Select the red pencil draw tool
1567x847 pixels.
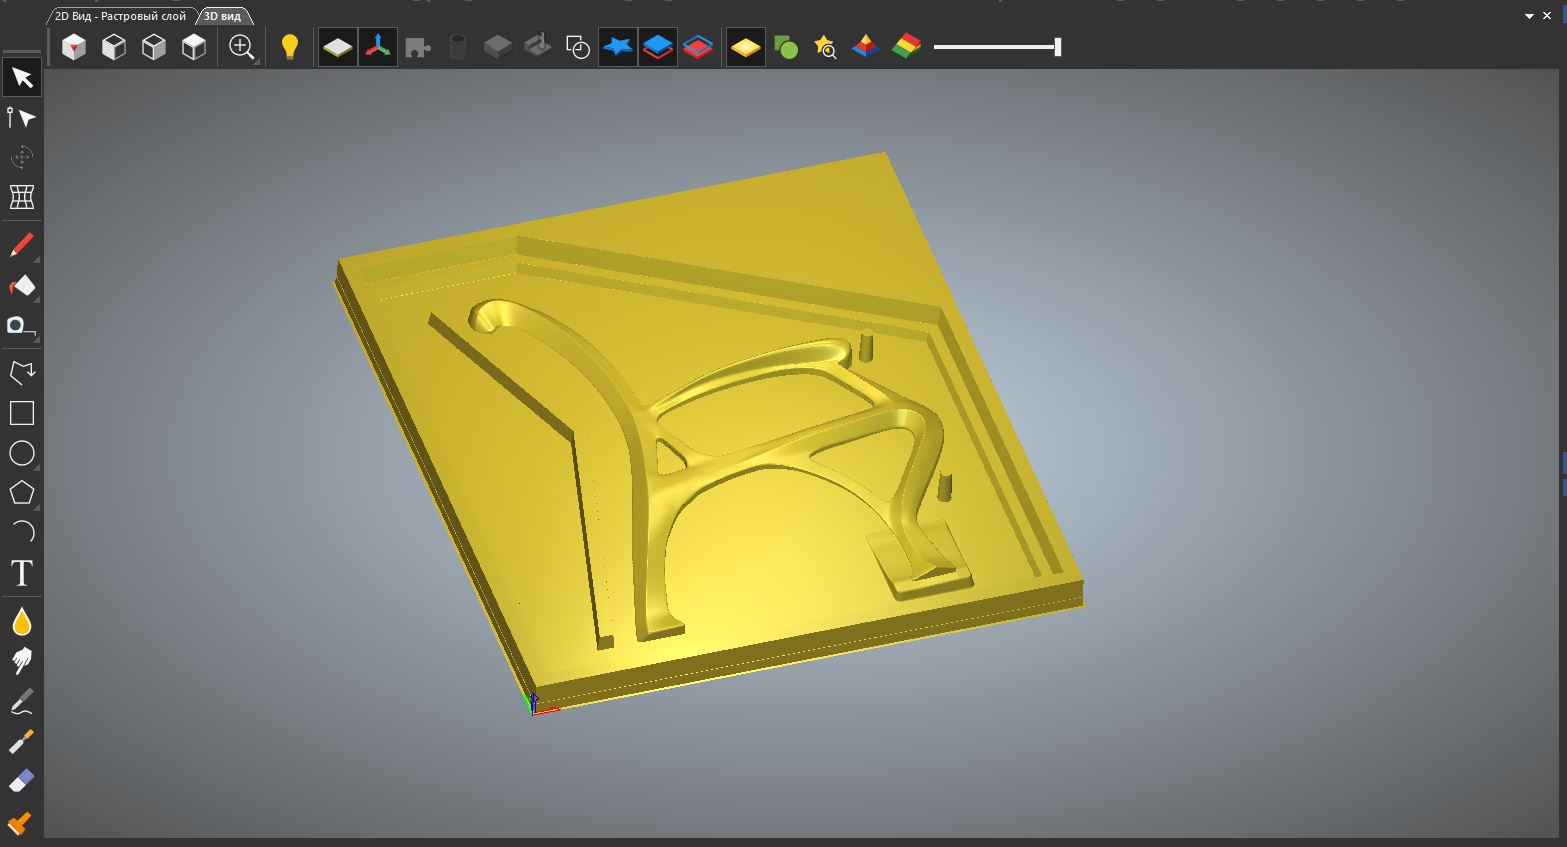pyautogui.click(x=22, y=245)
